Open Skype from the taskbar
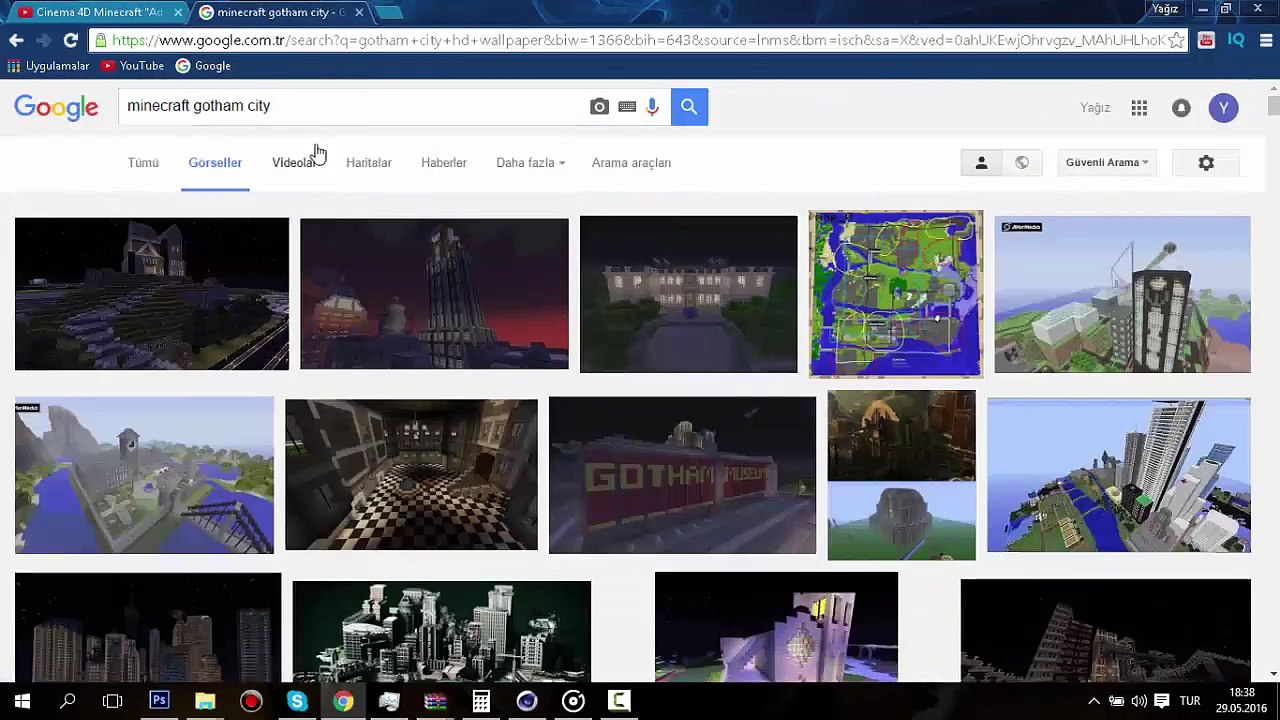The image size is (1280, 720). pyautogui.click(x=297, y=701)
